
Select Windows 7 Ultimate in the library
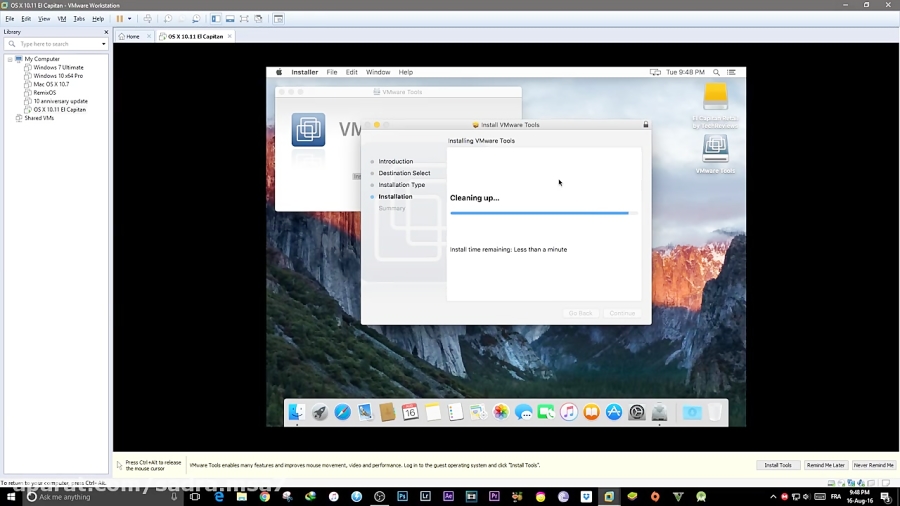[58, 67]
